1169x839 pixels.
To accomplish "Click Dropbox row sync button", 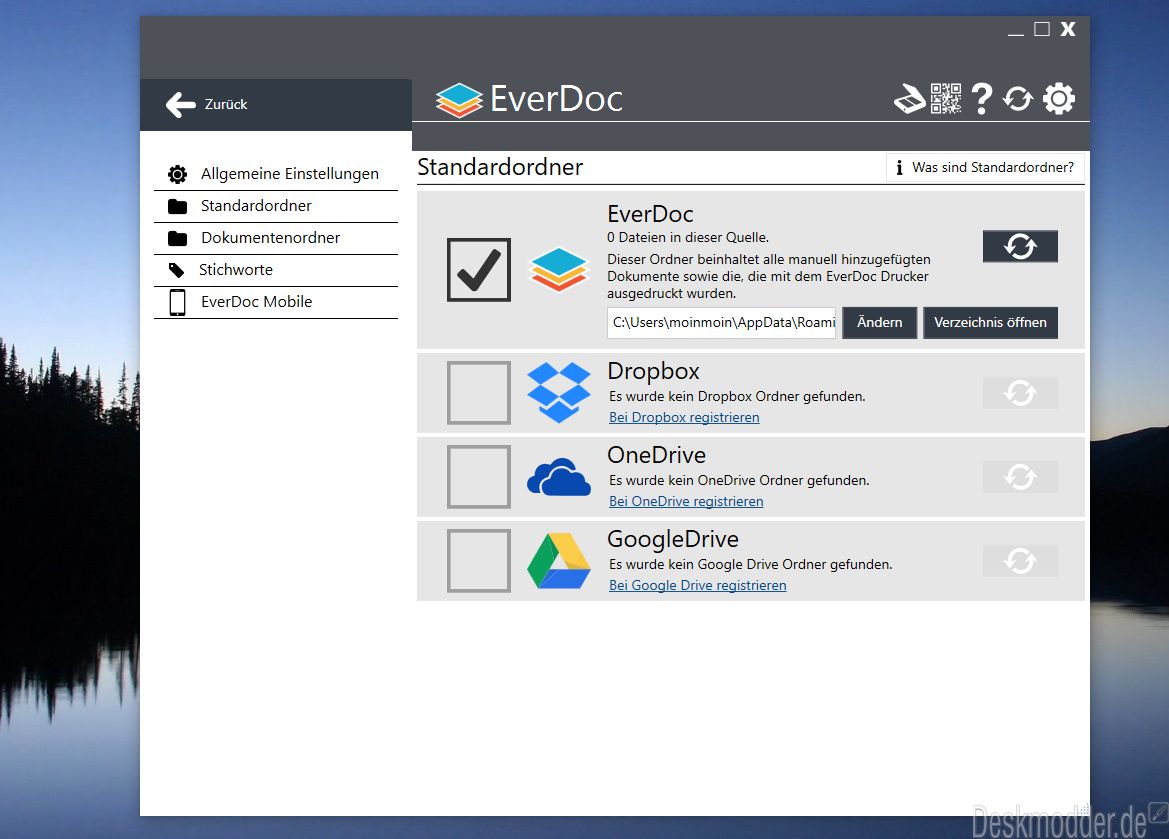I will click(1020, 393).
